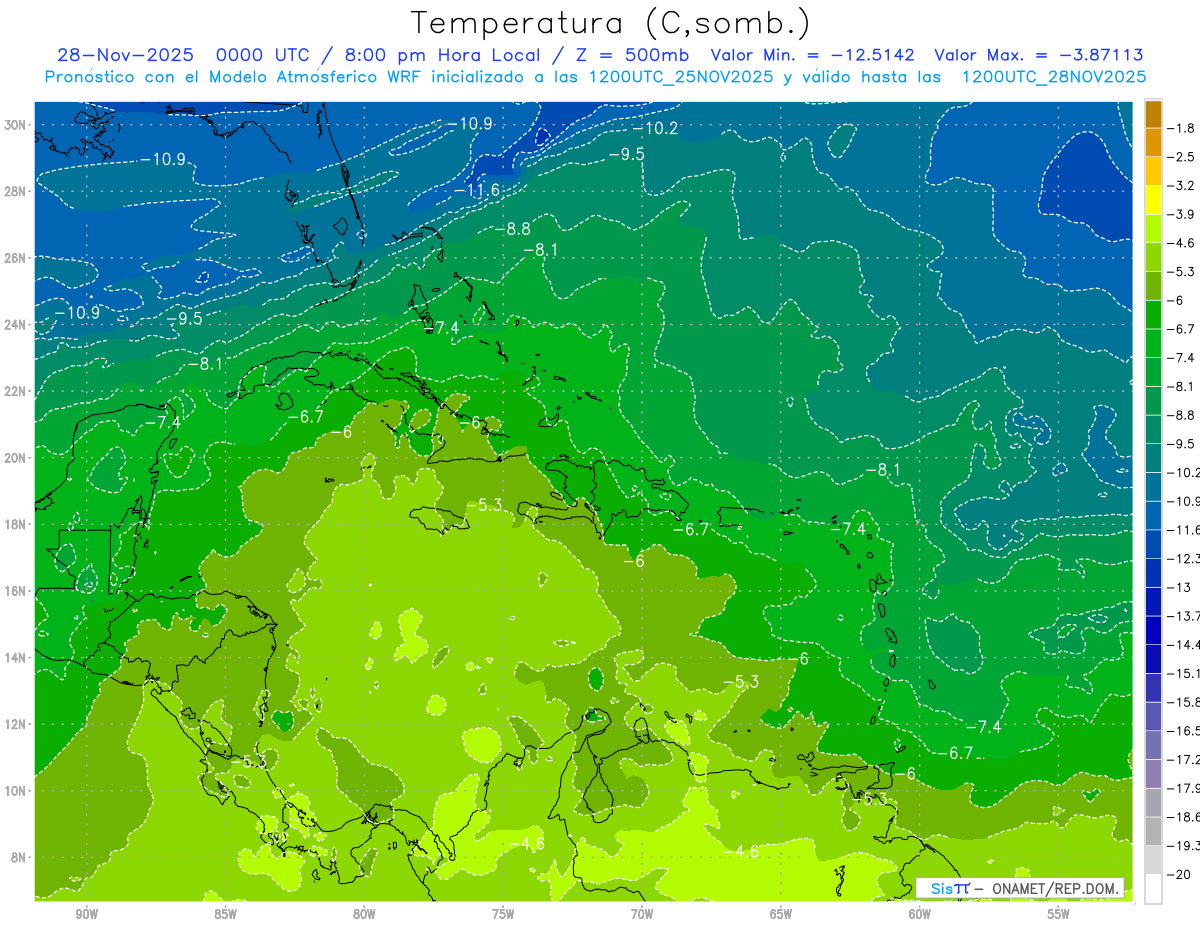Click latitude axis label "16N"
Screen dimensions: 1200x927
(x=17, y=591)
